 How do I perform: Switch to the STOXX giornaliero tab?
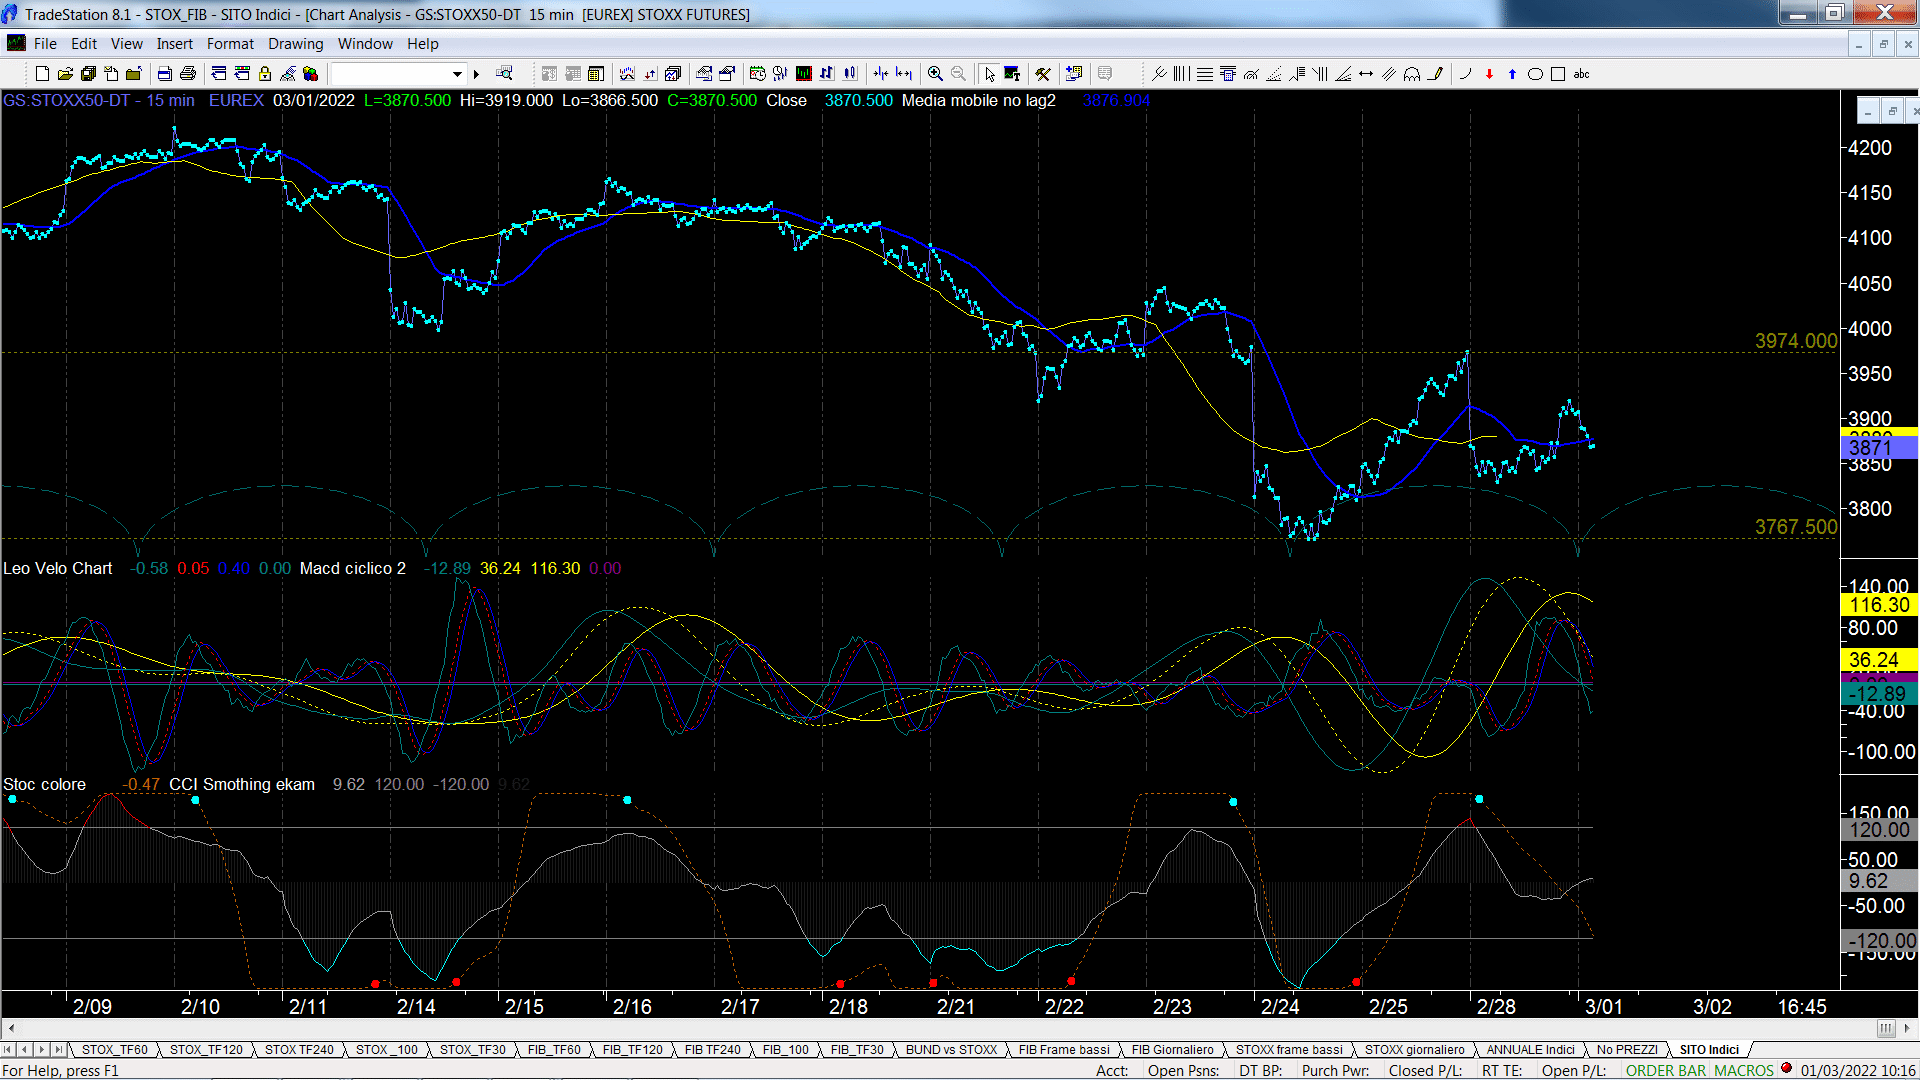point(1414,1049)
